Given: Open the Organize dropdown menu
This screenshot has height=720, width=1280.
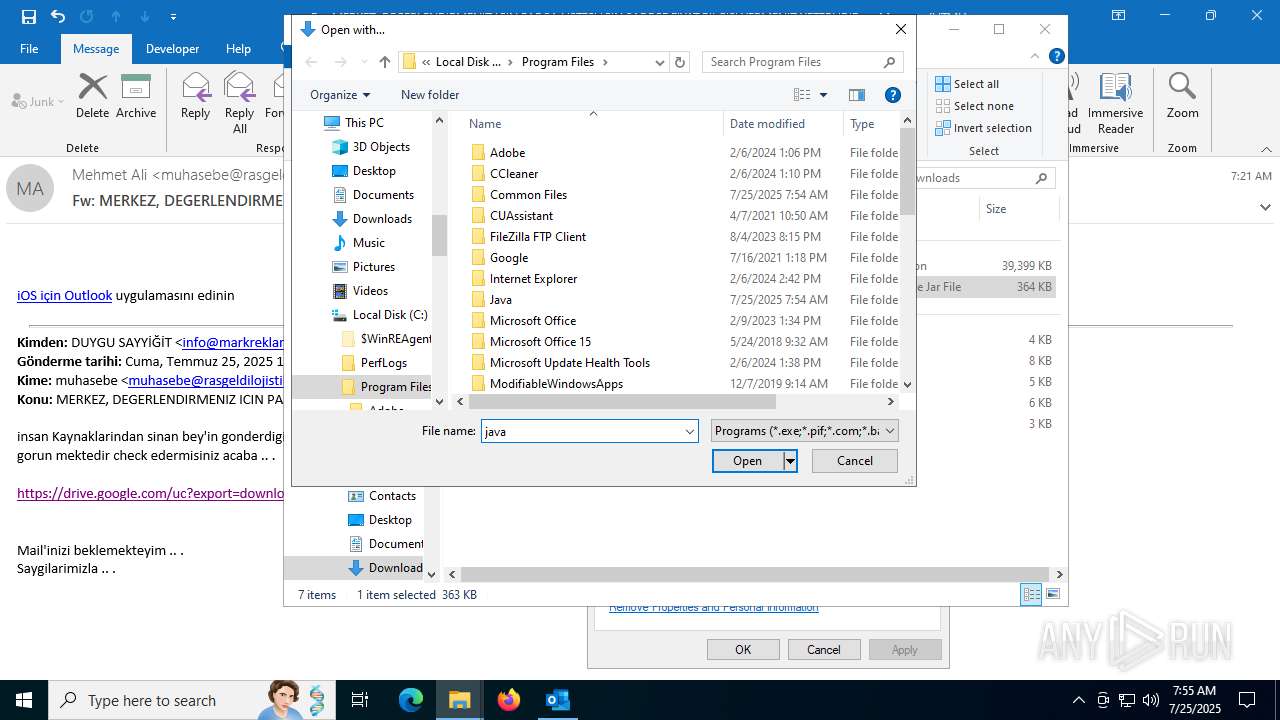Looking at the screenshot, I should 340,95.
